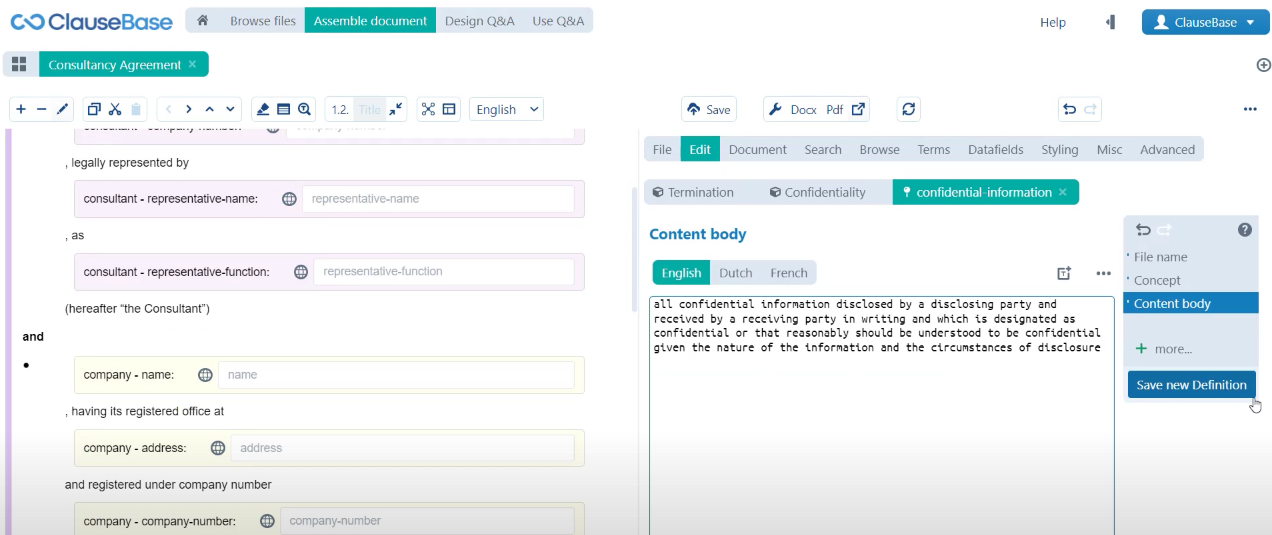Switch to the Datafields tab
The height and width of the screenshot is (535, 1272).
995,149
